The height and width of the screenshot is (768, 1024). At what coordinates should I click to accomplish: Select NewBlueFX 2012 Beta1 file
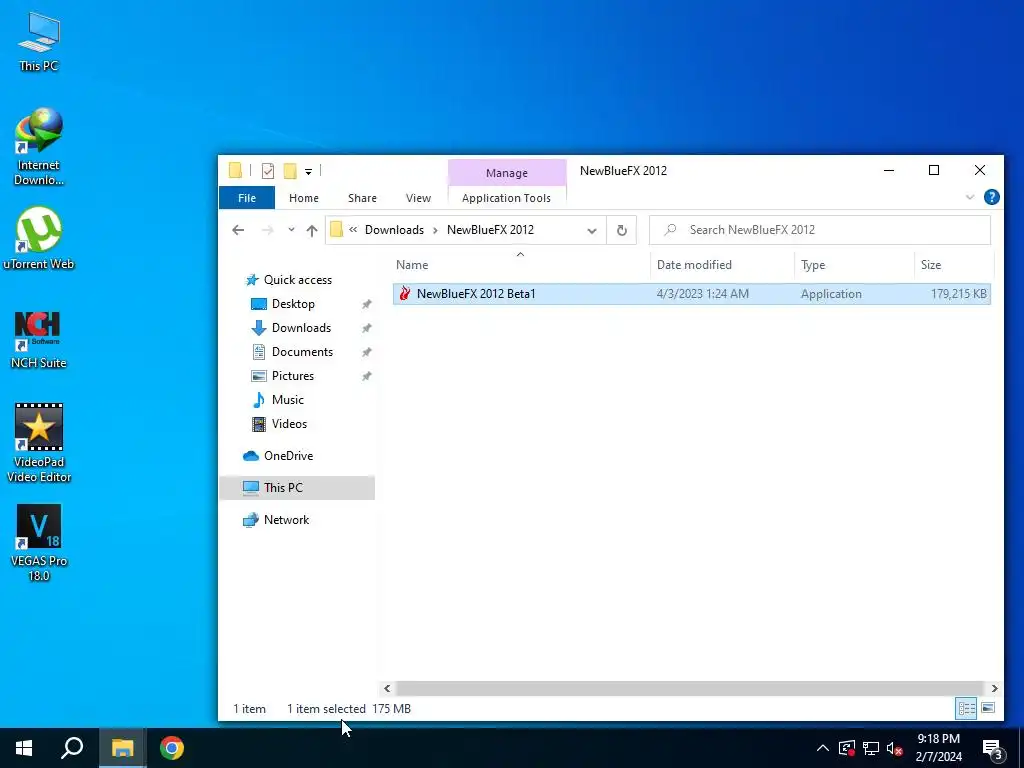pyautogui.click(x=692, y=294)
